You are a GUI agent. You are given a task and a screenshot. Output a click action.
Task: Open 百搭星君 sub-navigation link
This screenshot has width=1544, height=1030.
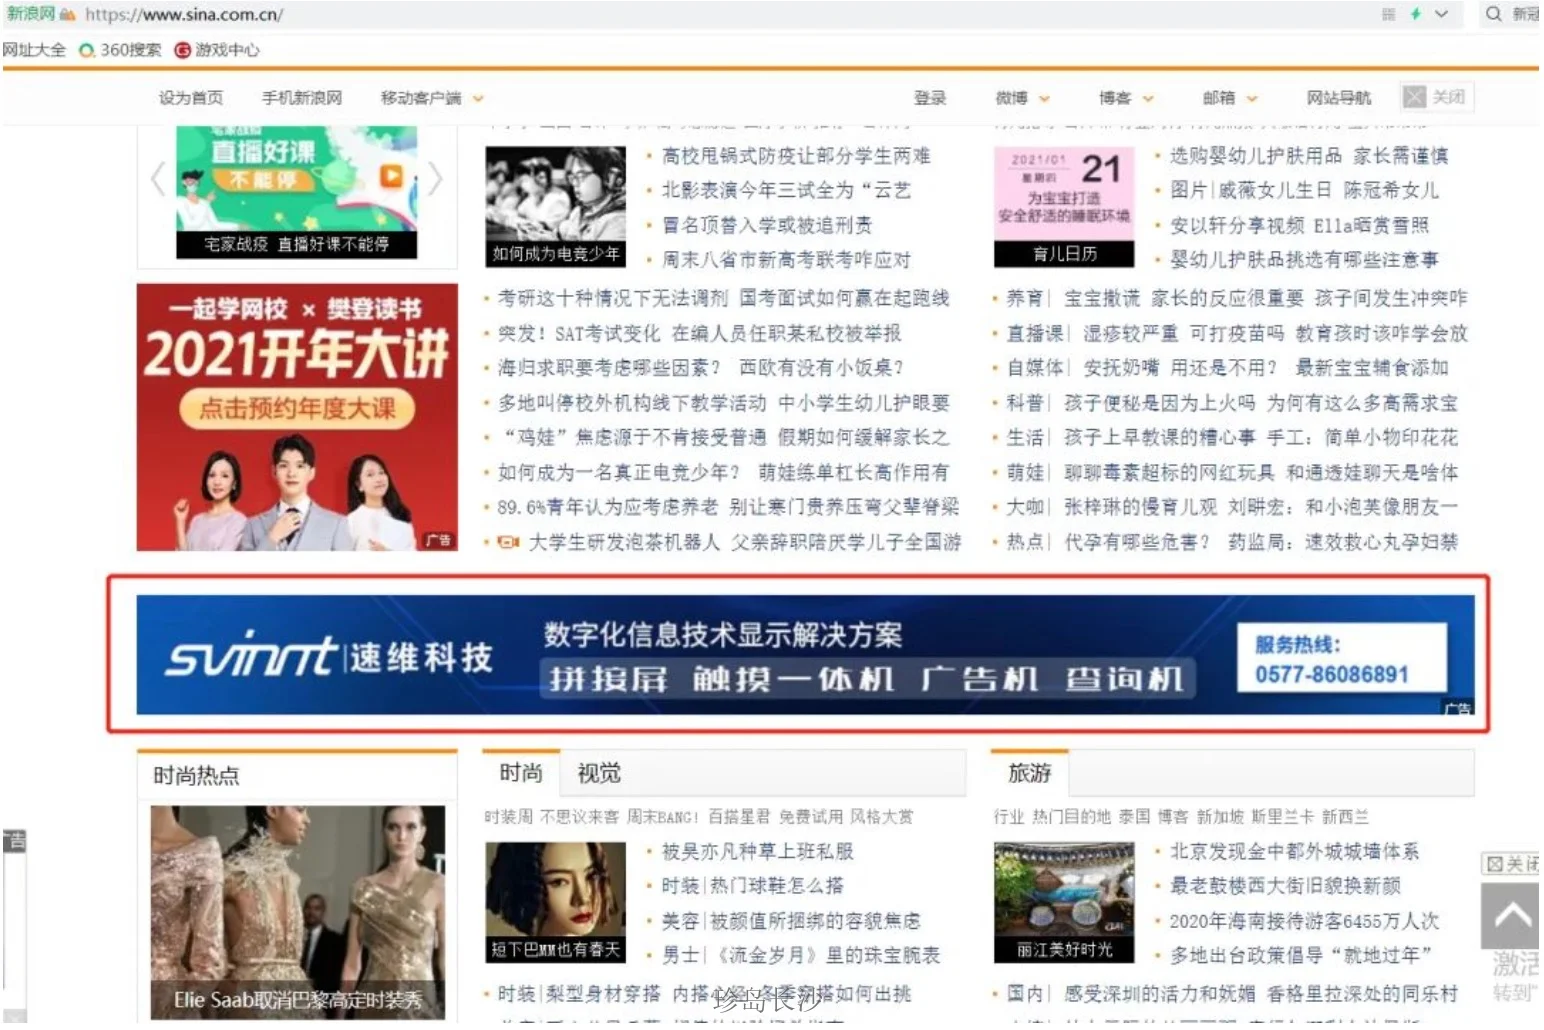pyautogui.click(x=739, y=817)
